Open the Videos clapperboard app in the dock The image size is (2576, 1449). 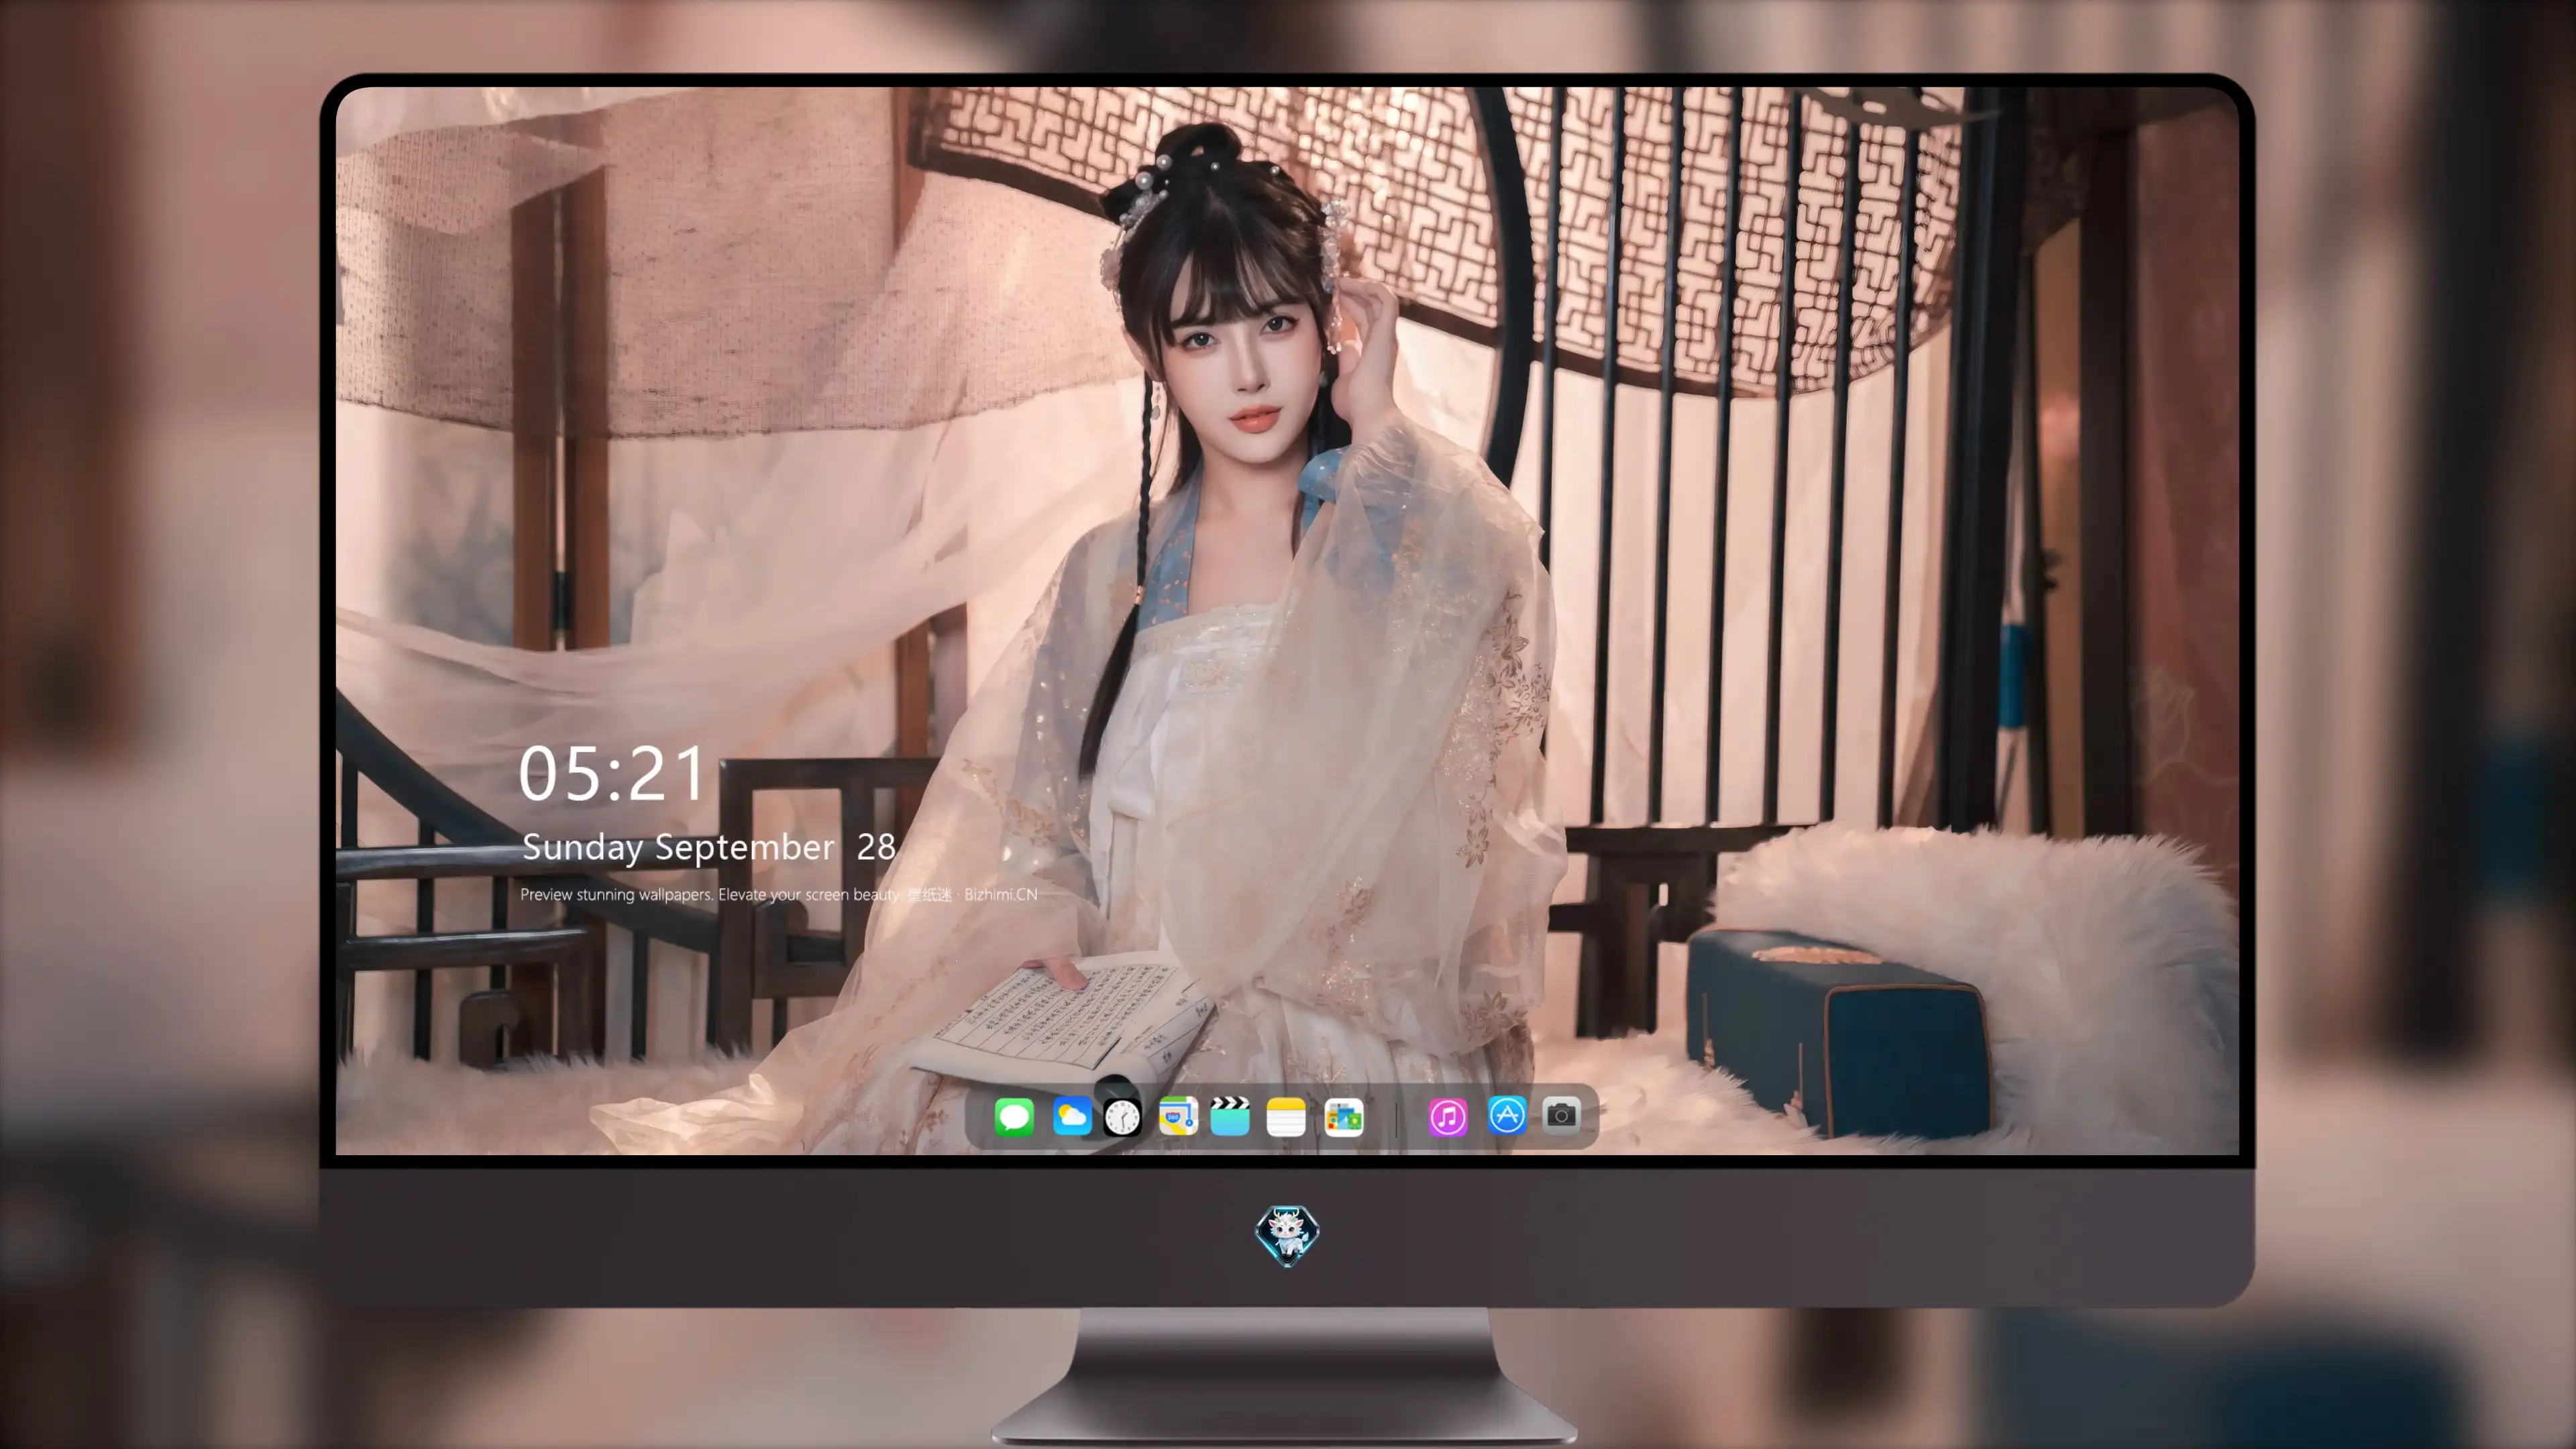tap(1230, 1116)
